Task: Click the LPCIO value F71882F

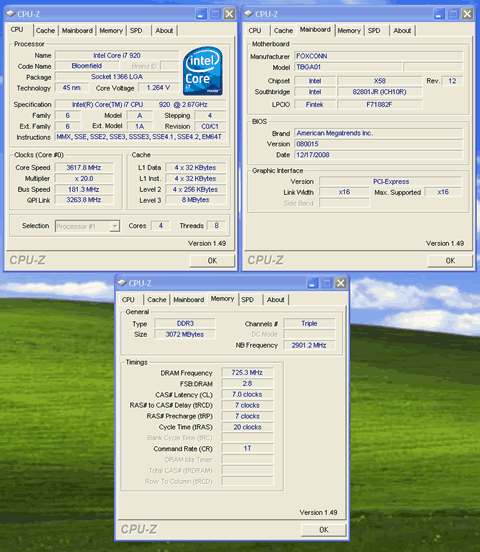Action: coord(380,105)
